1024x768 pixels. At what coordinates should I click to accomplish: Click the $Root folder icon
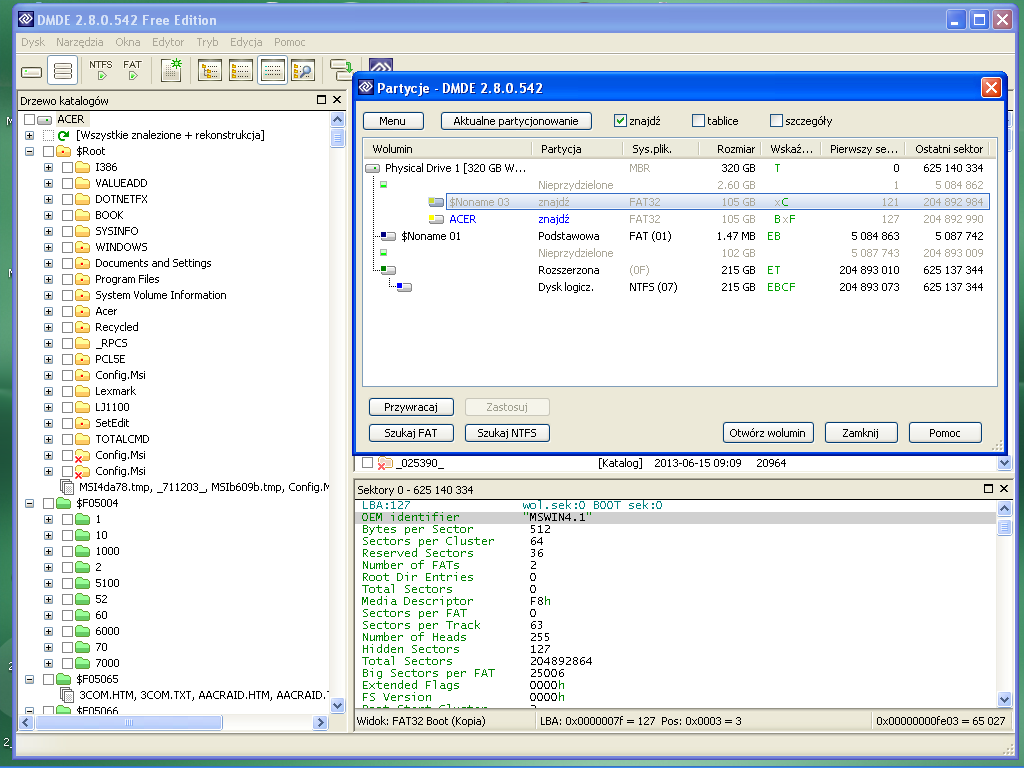tap(63, 151)
